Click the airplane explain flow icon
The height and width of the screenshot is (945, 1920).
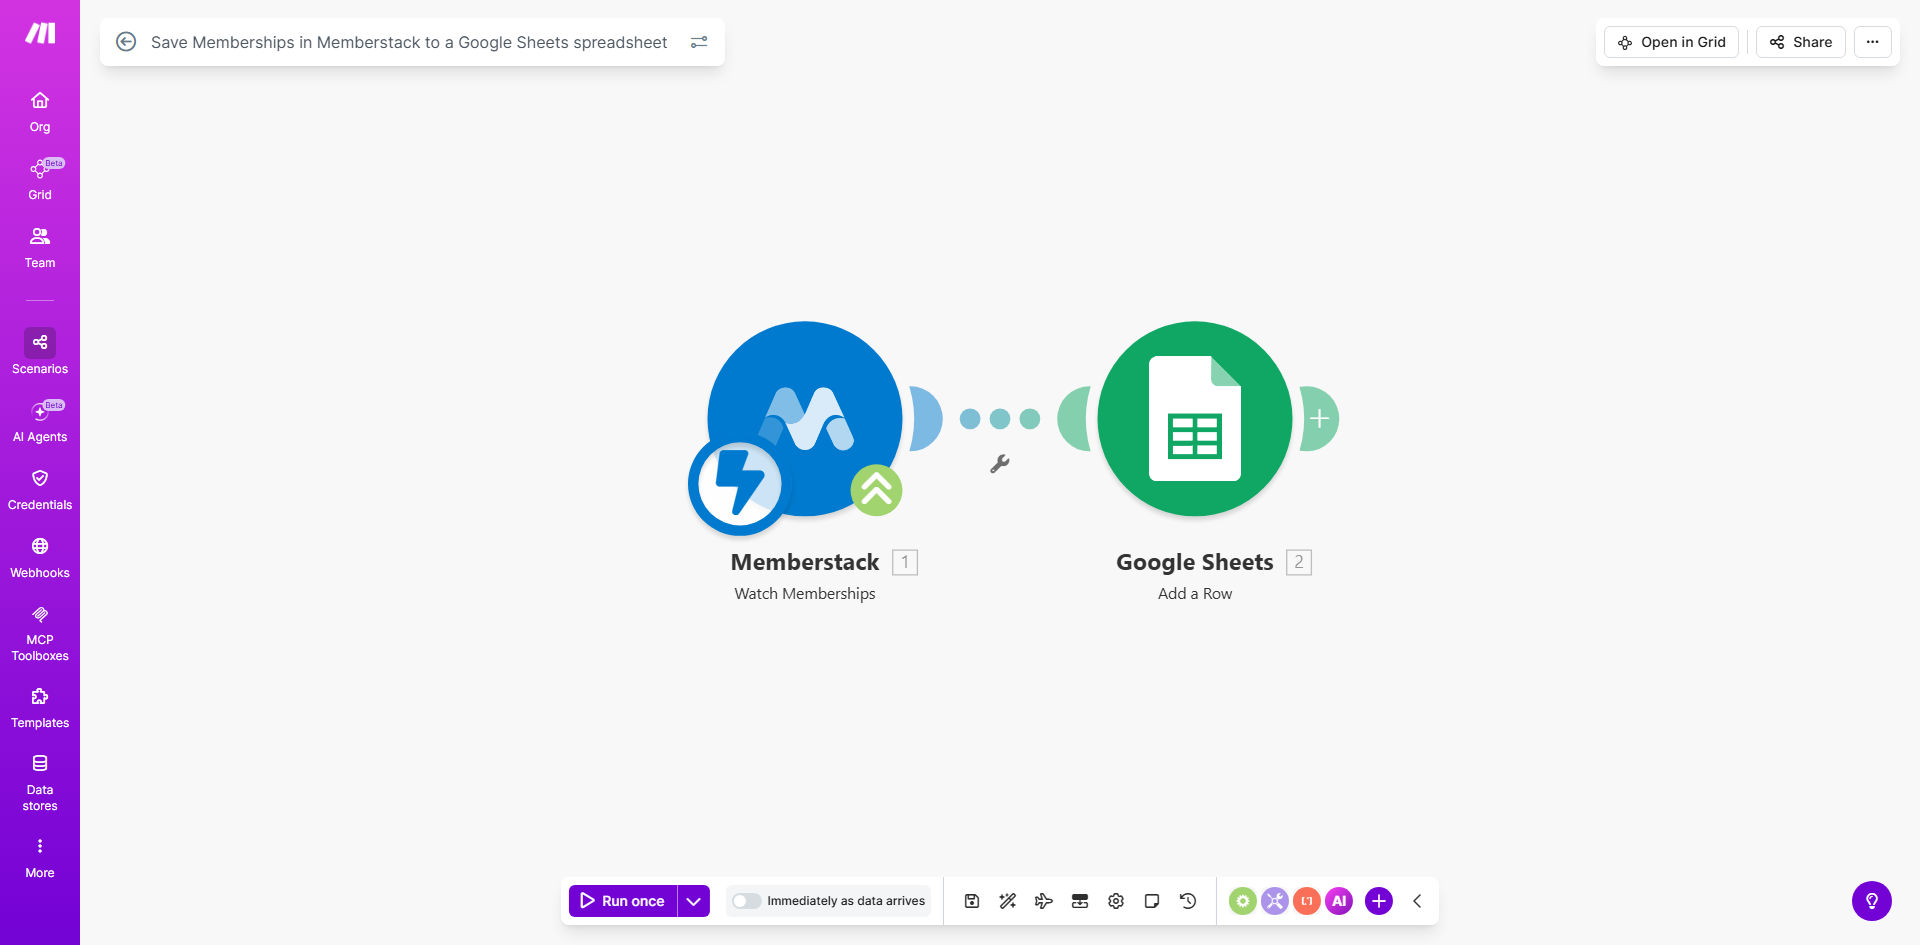click(1044, 901)
